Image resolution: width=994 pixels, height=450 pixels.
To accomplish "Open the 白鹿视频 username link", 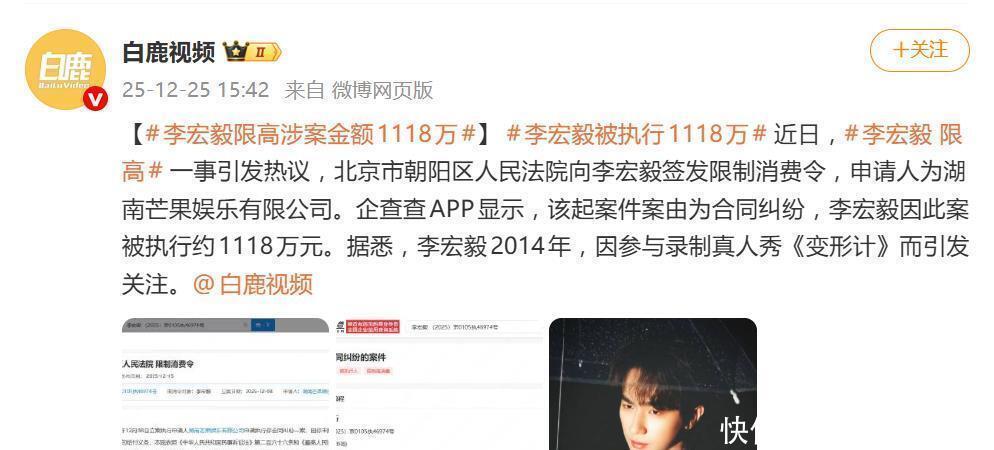I will [x=169, y=52].
